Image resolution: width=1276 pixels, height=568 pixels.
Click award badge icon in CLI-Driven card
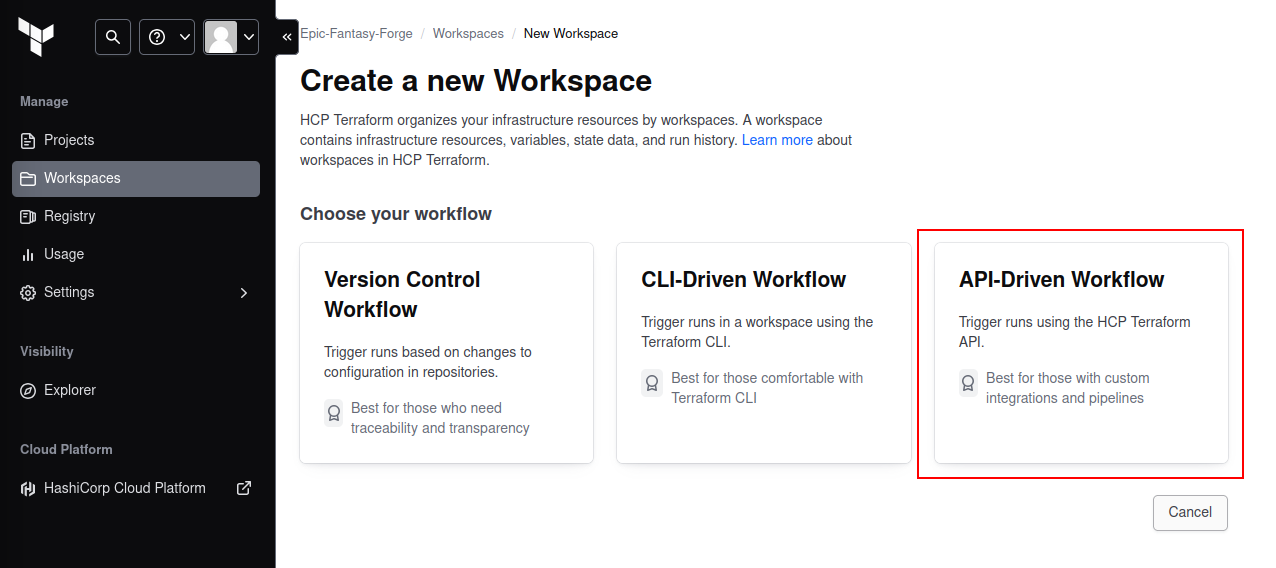coord(651,383)
